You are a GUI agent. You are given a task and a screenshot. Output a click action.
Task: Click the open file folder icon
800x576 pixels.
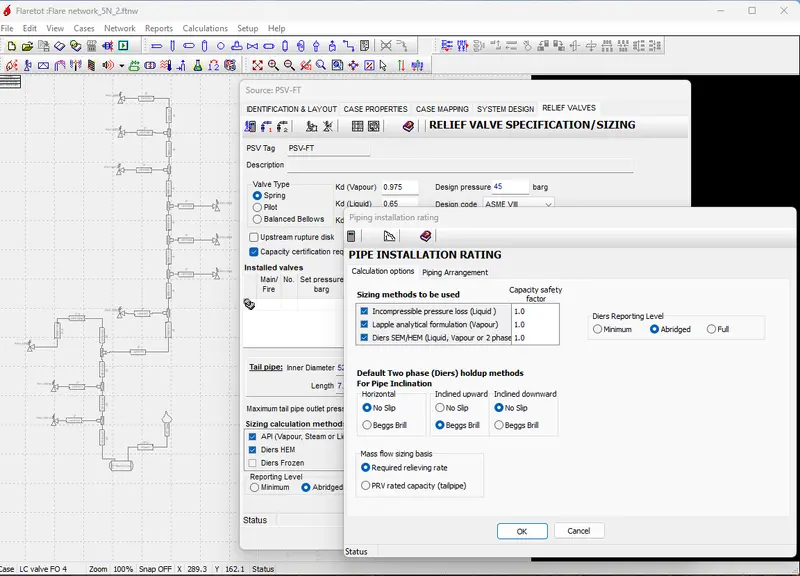pos(26,44)
